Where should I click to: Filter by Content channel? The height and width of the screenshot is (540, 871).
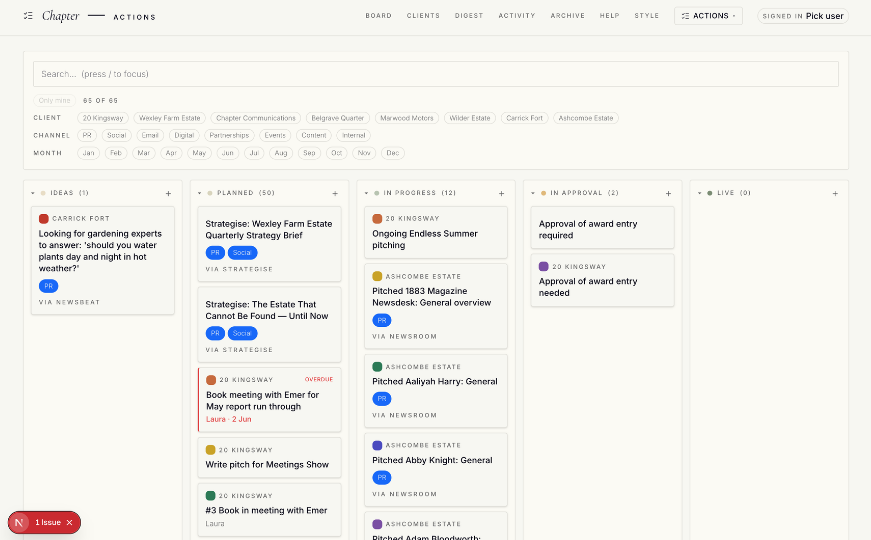point(314,136)
